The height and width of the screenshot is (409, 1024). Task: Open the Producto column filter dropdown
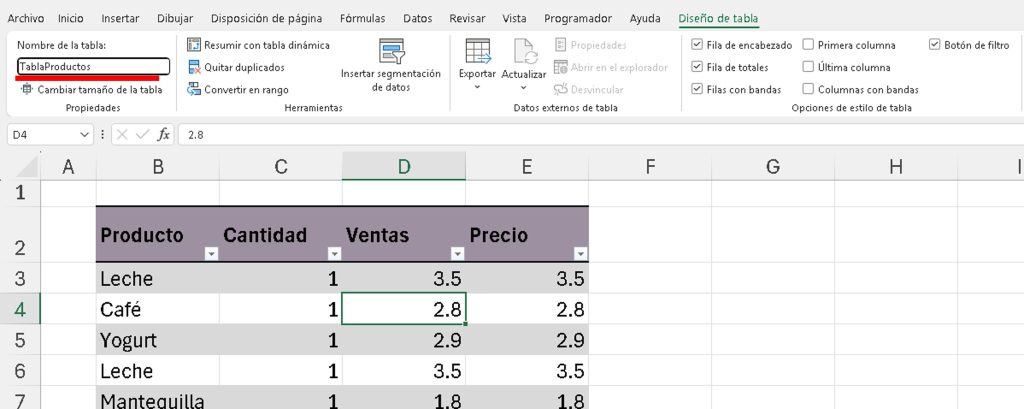pos(211,254)
